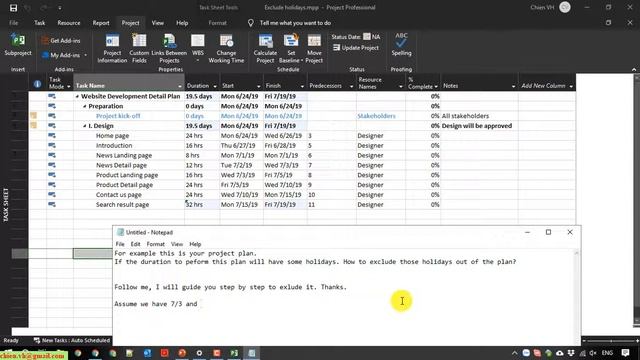
Task: Click the note icon on Project kick-off row
Action: tap(33, 116)
